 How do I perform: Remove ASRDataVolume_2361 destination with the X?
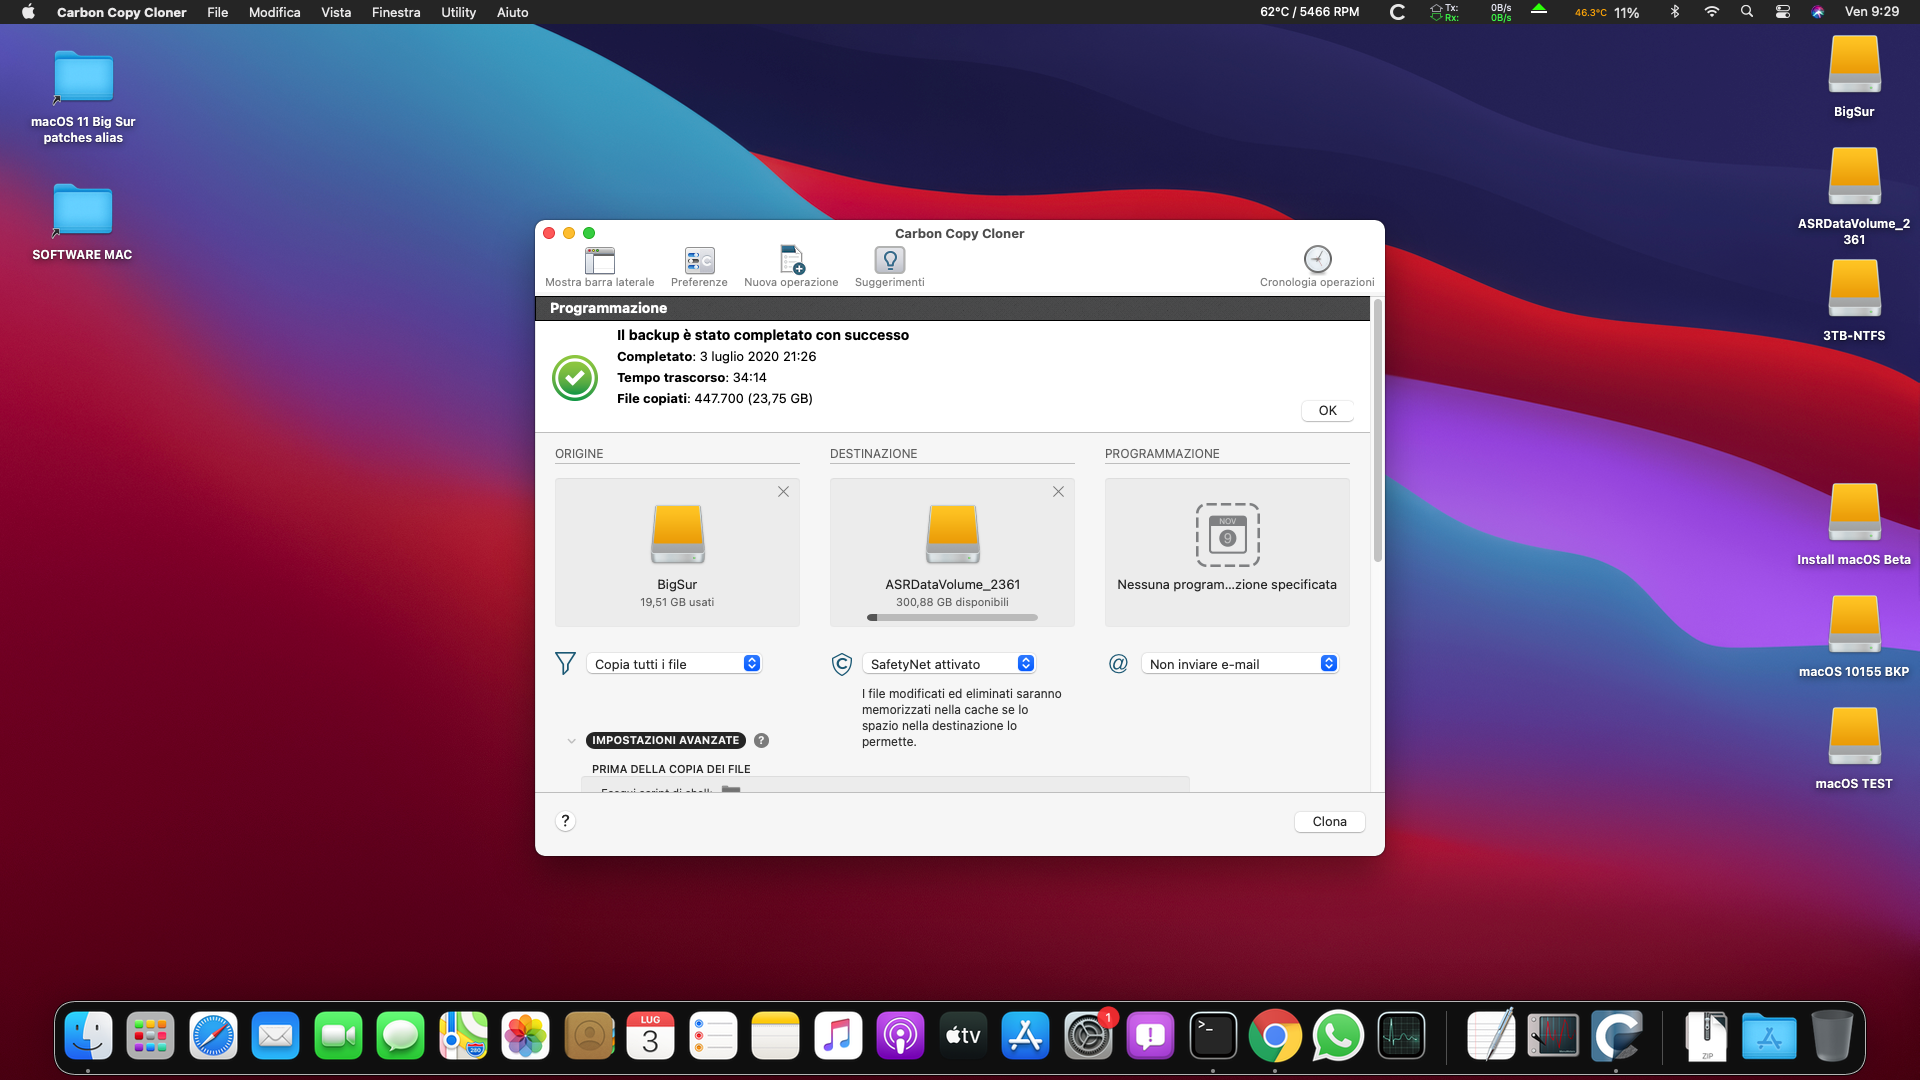tap(1058, 492)
